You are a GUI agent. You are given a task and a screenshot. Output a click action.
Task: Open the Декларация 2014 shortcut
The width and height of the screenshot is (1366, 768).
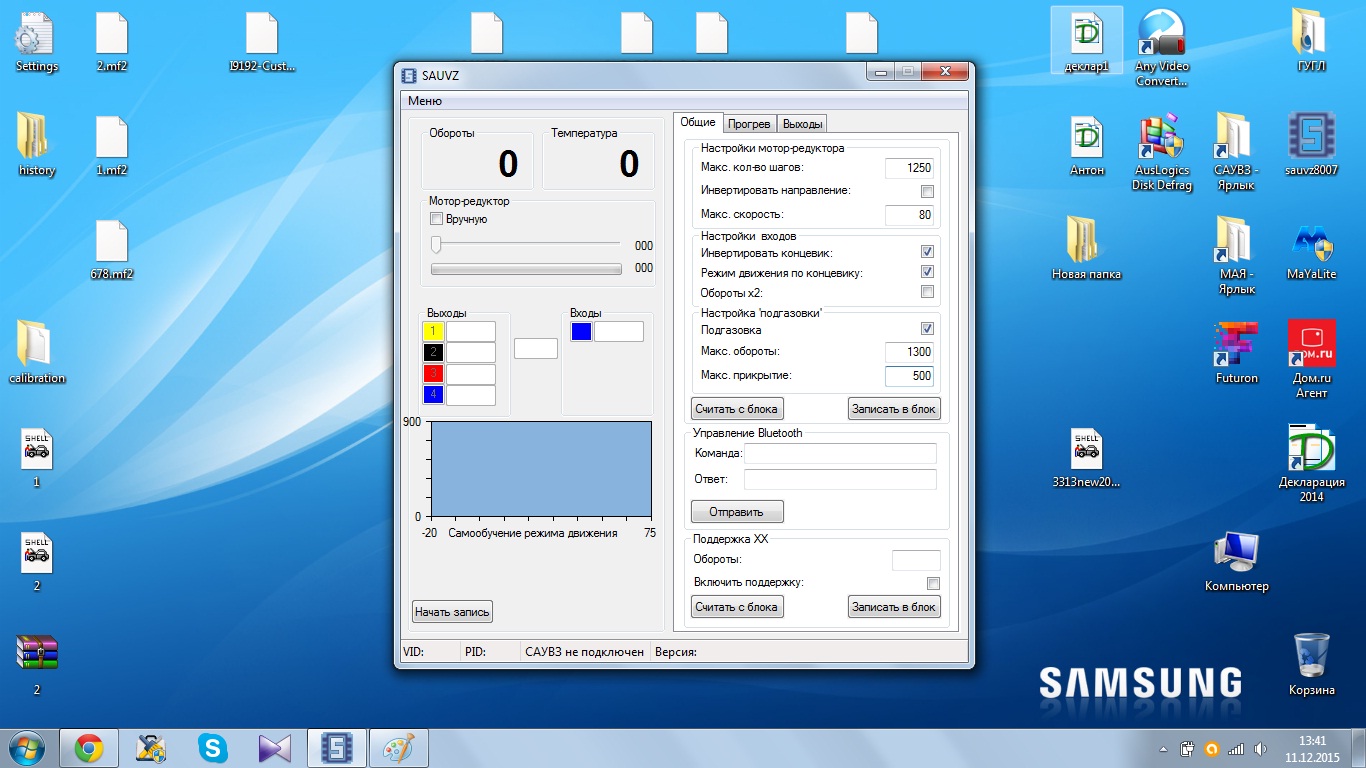click(1311, 465)
